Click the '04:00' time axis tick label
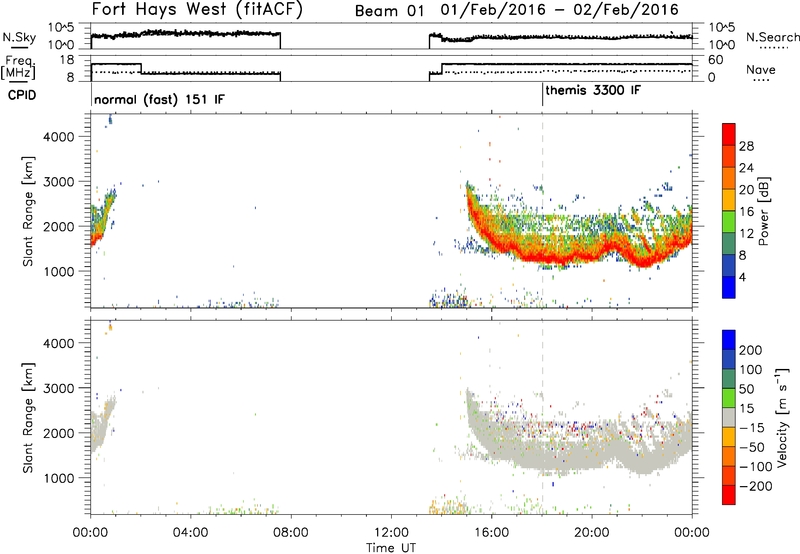The height and width of the screenshot is (554, 800). tap(191, 533)
